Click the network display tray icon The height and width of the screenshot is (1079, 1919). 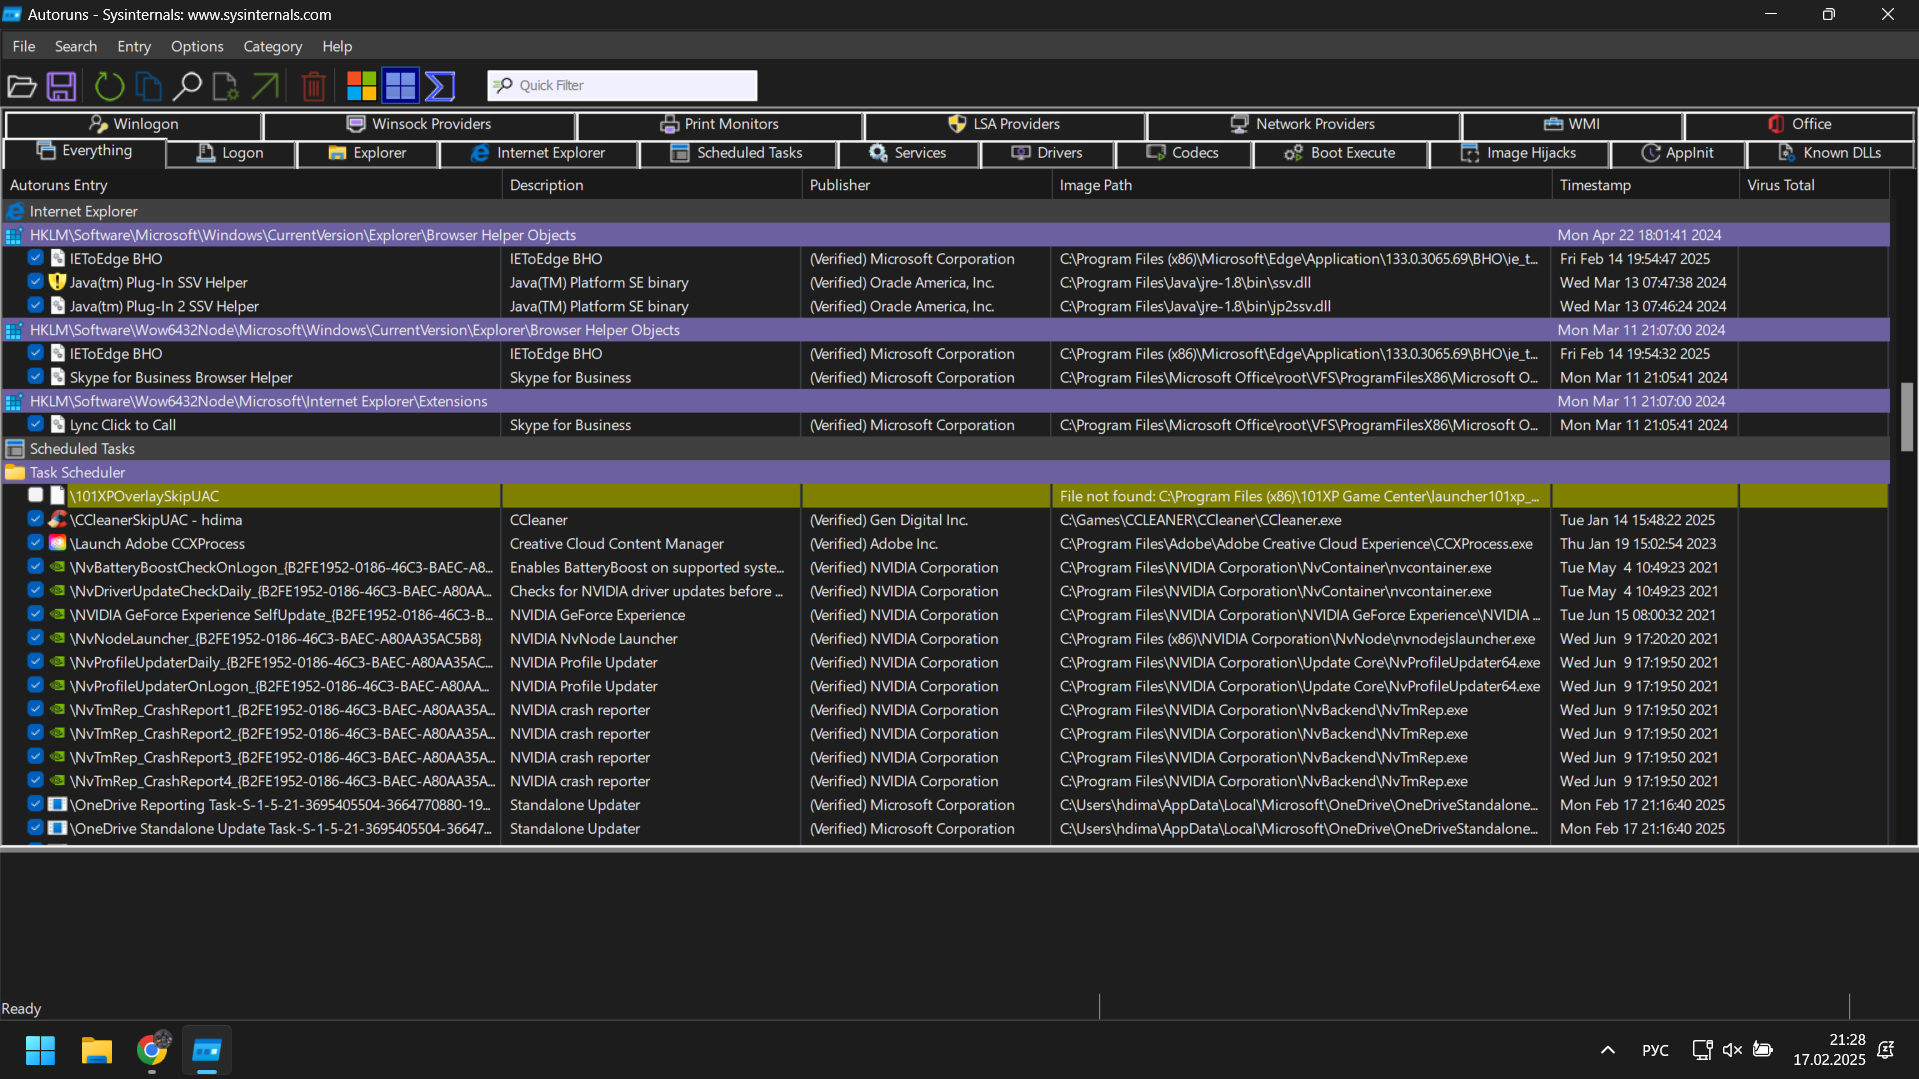(x=1702, y=1050)
